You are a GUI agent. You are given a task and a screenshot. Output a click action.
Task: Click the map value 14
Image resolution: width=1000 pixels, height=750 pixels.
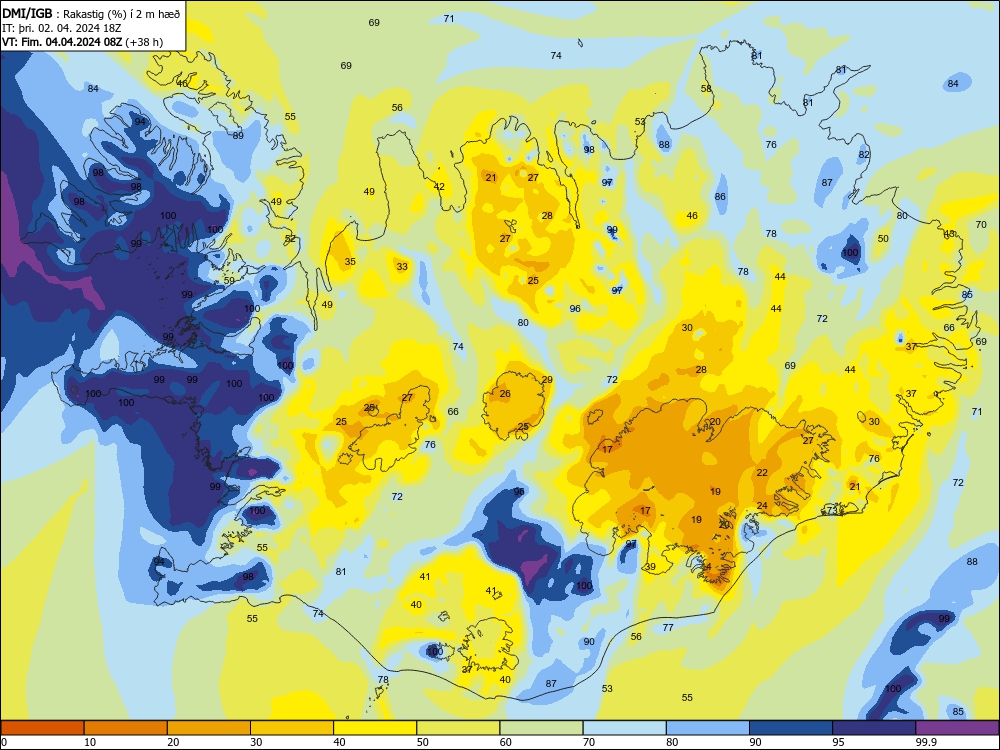(706, 566)
